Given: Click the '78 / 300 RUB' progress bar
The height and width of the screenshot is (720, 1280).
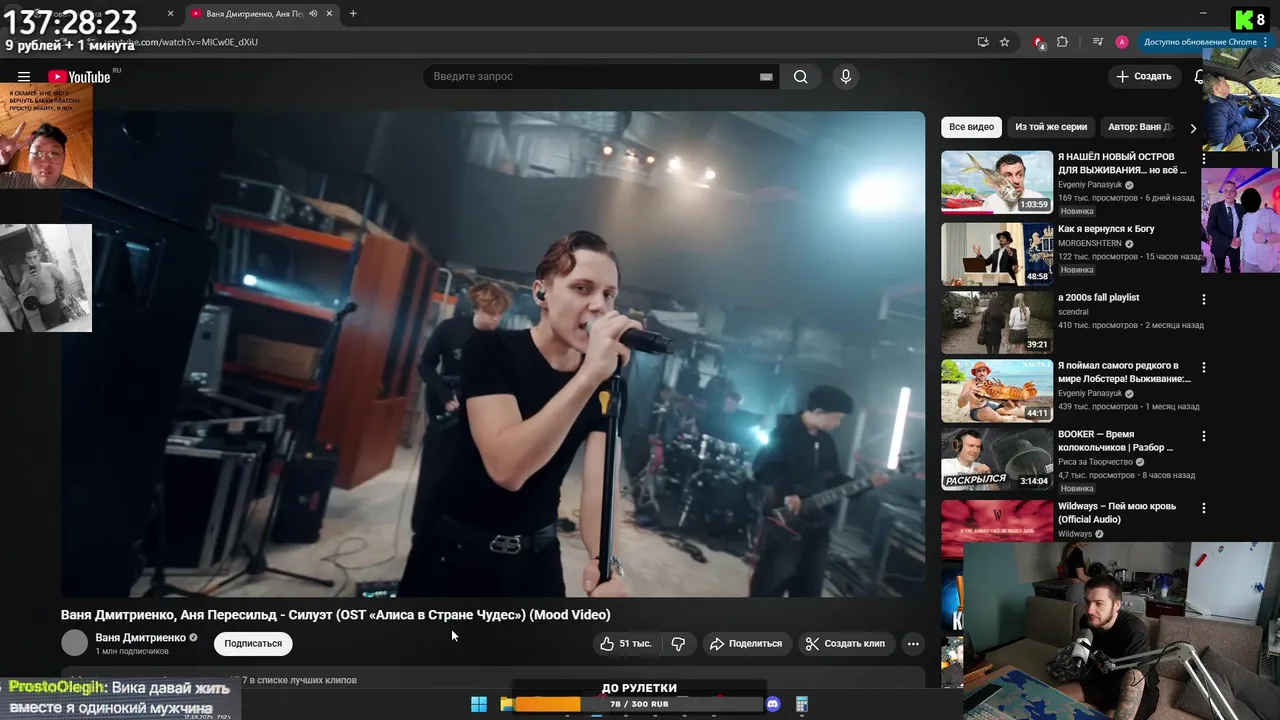Looking at the screenshot, I should [x=639, y=704].
